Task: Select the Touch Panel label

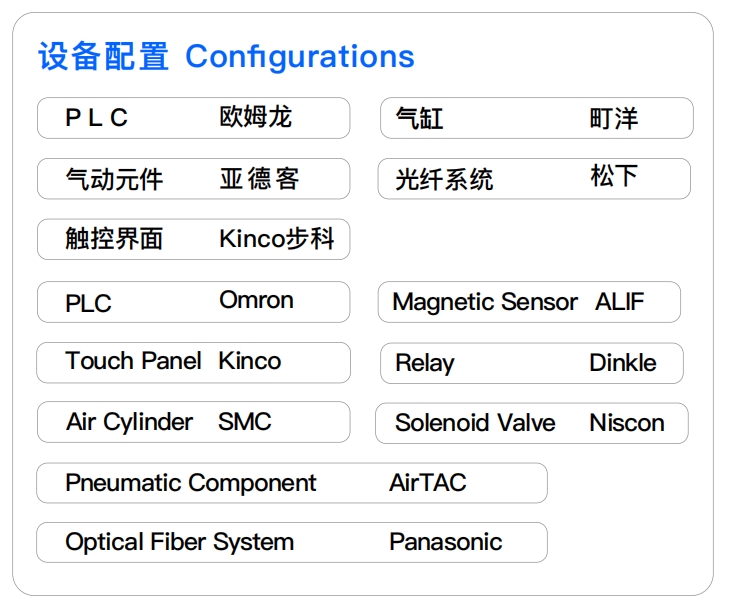Action: click(x=134, y=361)
